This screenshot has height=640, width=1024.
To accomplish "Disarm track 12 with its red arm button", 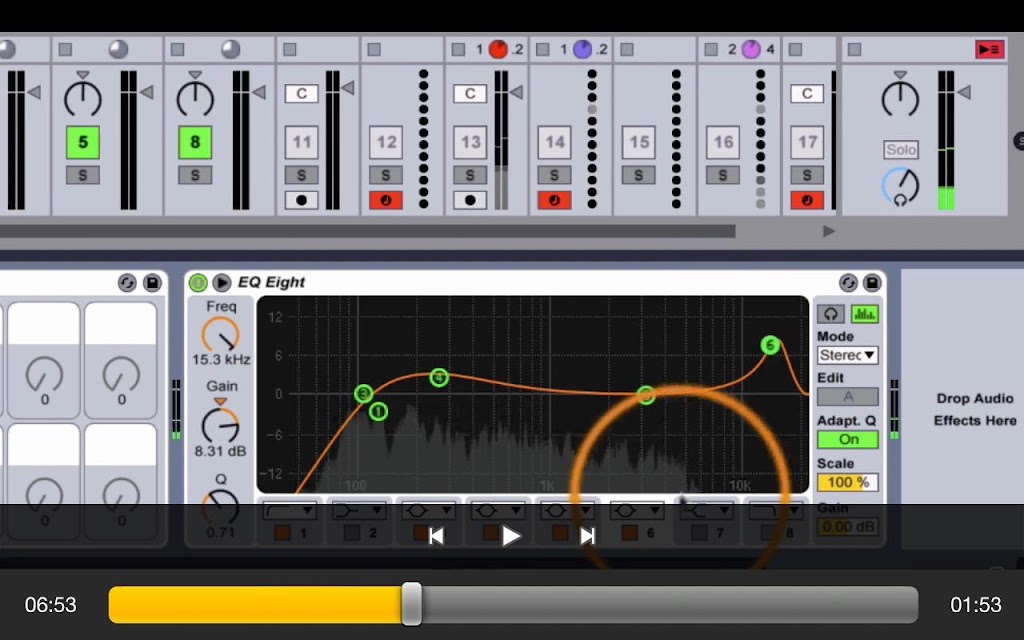I will point(385,200).
